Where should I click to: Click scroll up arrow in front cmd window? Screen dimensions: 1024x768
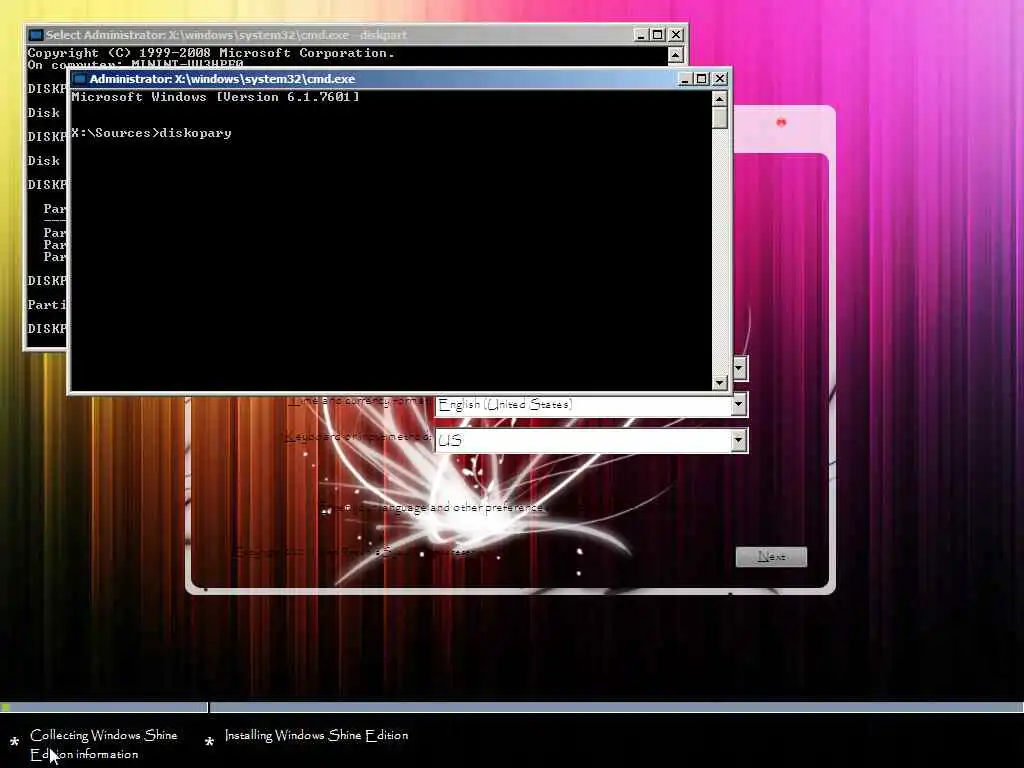click(x=720, y=99)
